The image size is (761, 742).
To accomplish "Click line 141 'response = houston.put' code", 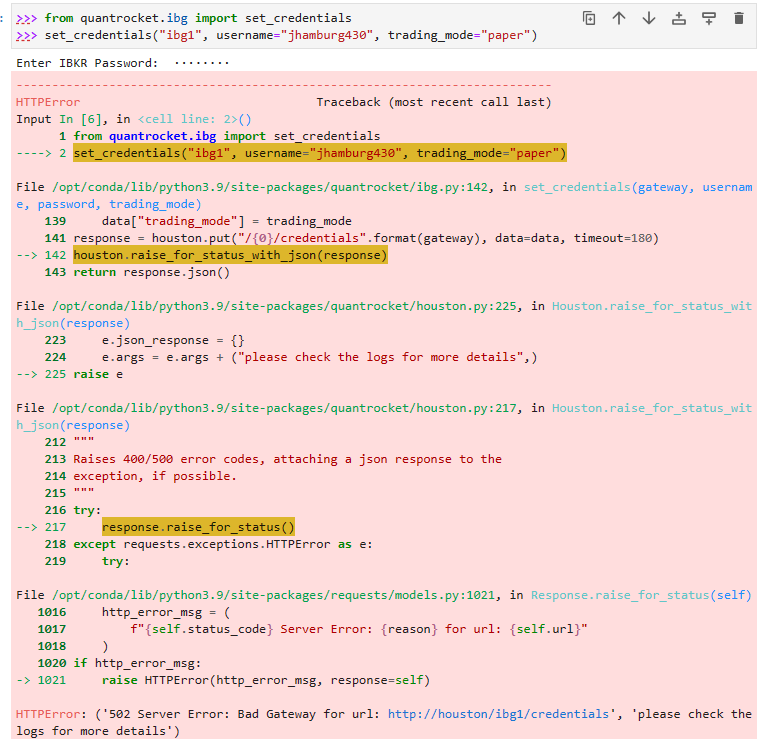I will pyautogui.click(x=366, y=238).
